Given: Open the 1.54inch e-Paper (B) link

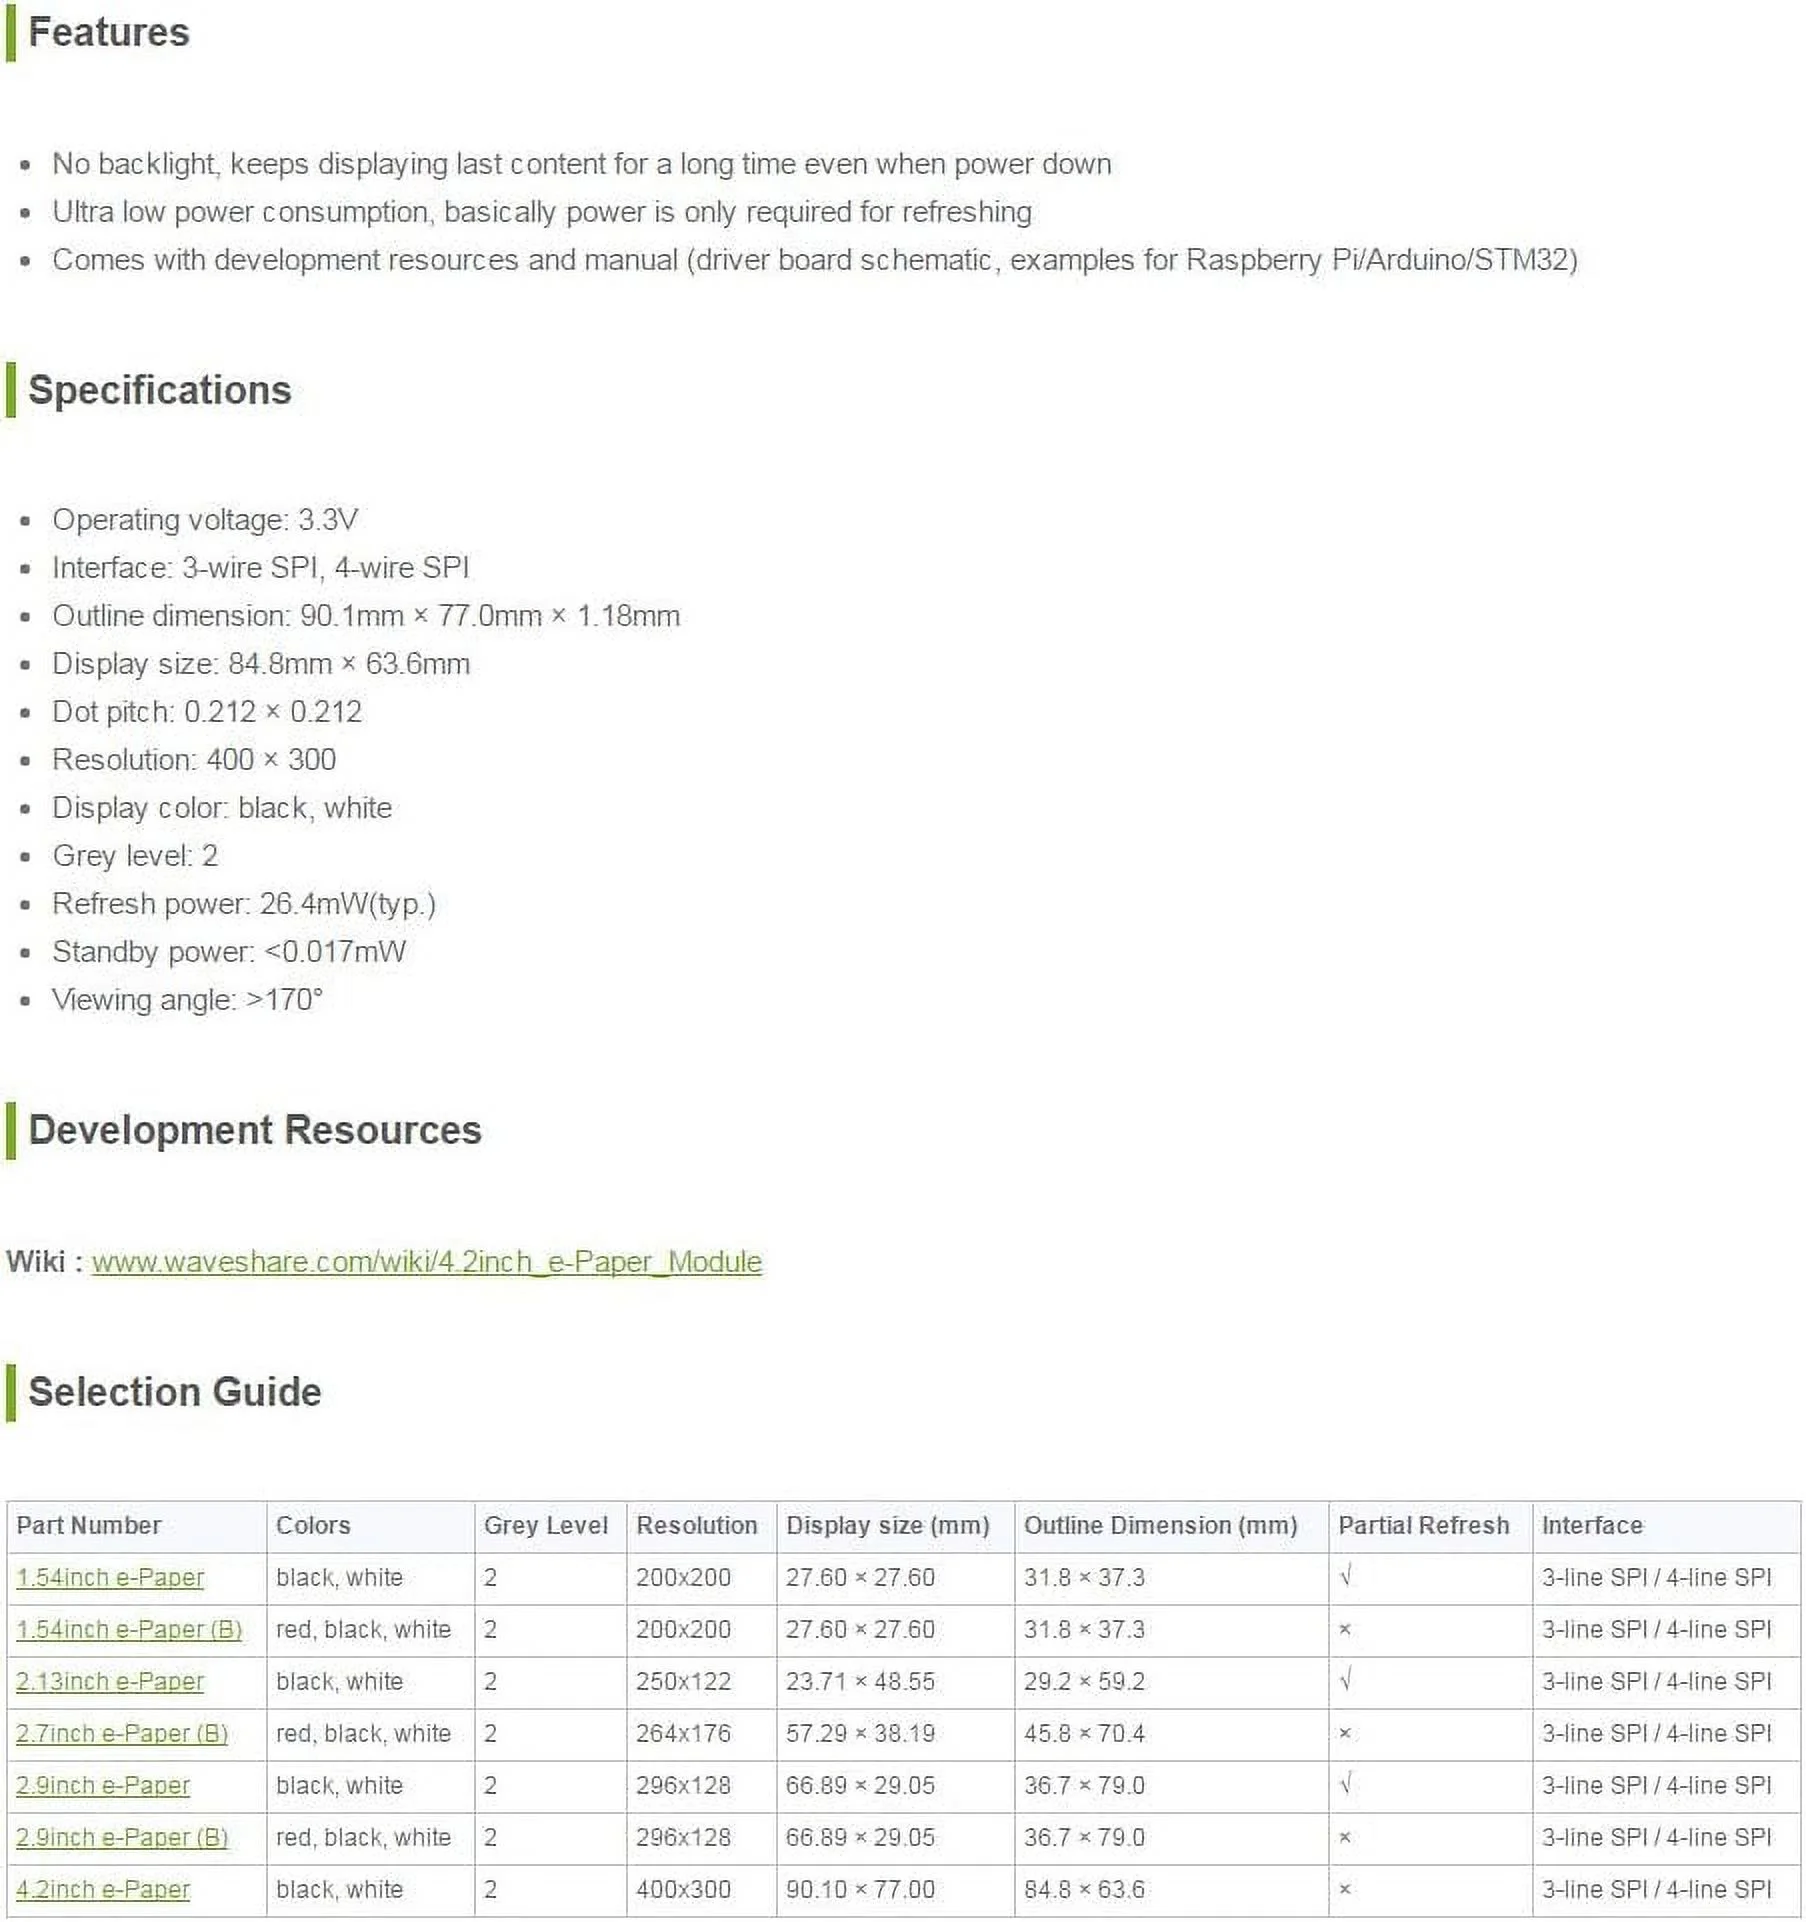Looking at the screenshot, I should (129, 1630).
